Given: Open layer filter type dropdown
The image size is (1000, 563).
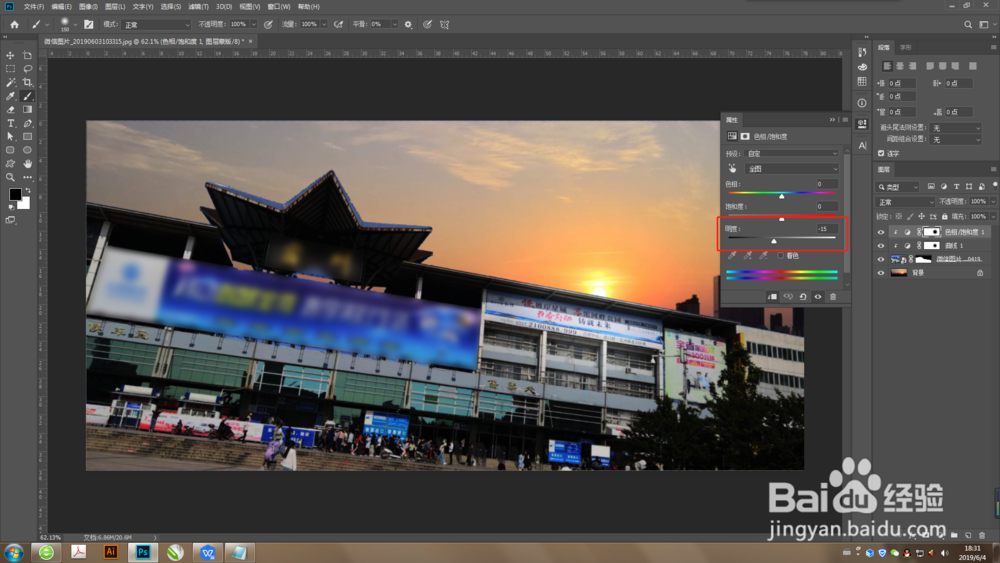Looking at the screenshot, I should [898, 187].
